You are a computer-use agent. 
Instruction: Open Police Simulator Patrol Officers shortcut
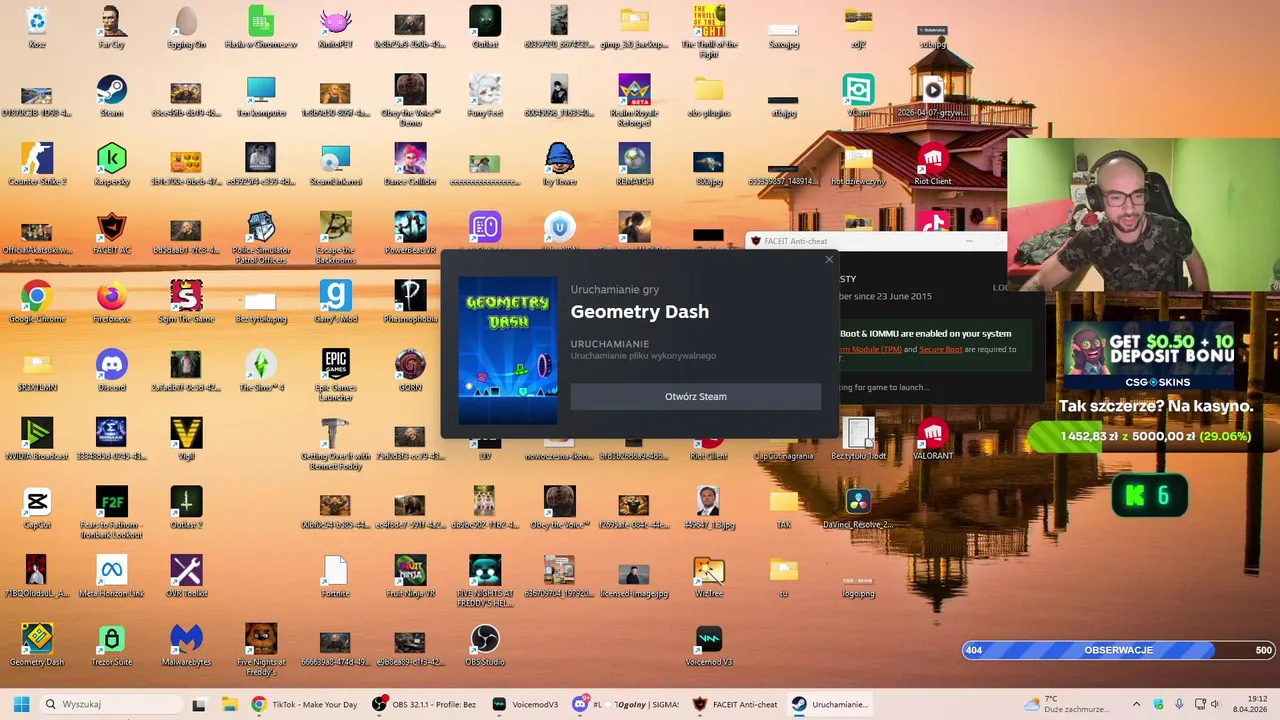(261, 238)
